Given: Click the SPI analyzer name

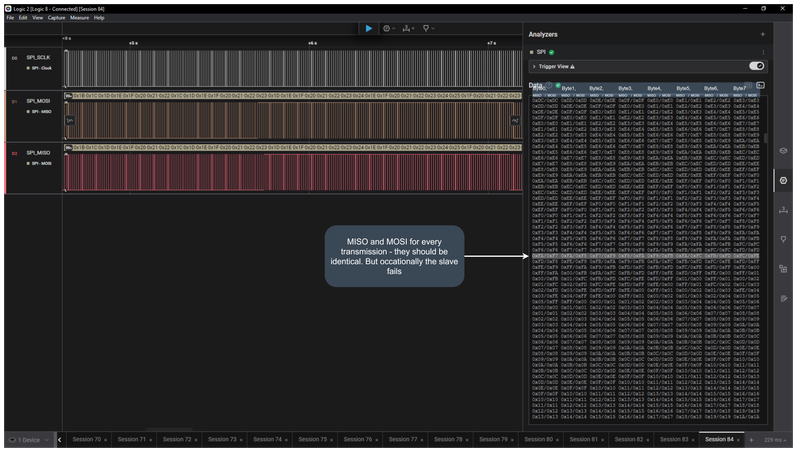Looking at the screenshot, I should click(x=541, y=52).
